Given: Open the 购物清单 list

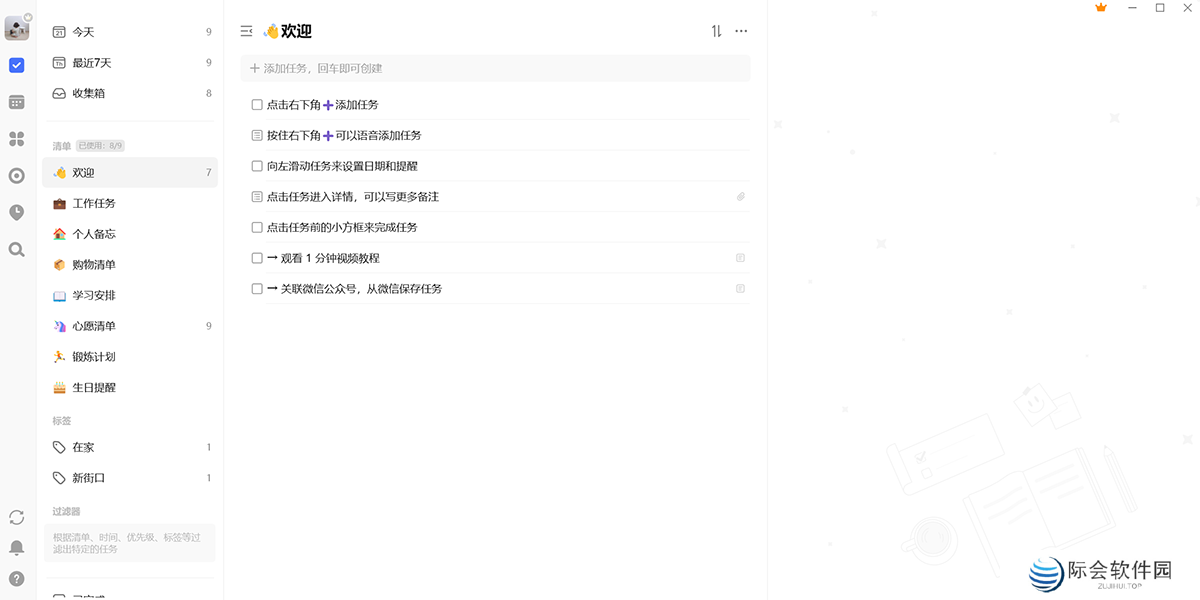Looking at the screenshot, I should coord(97,264).
